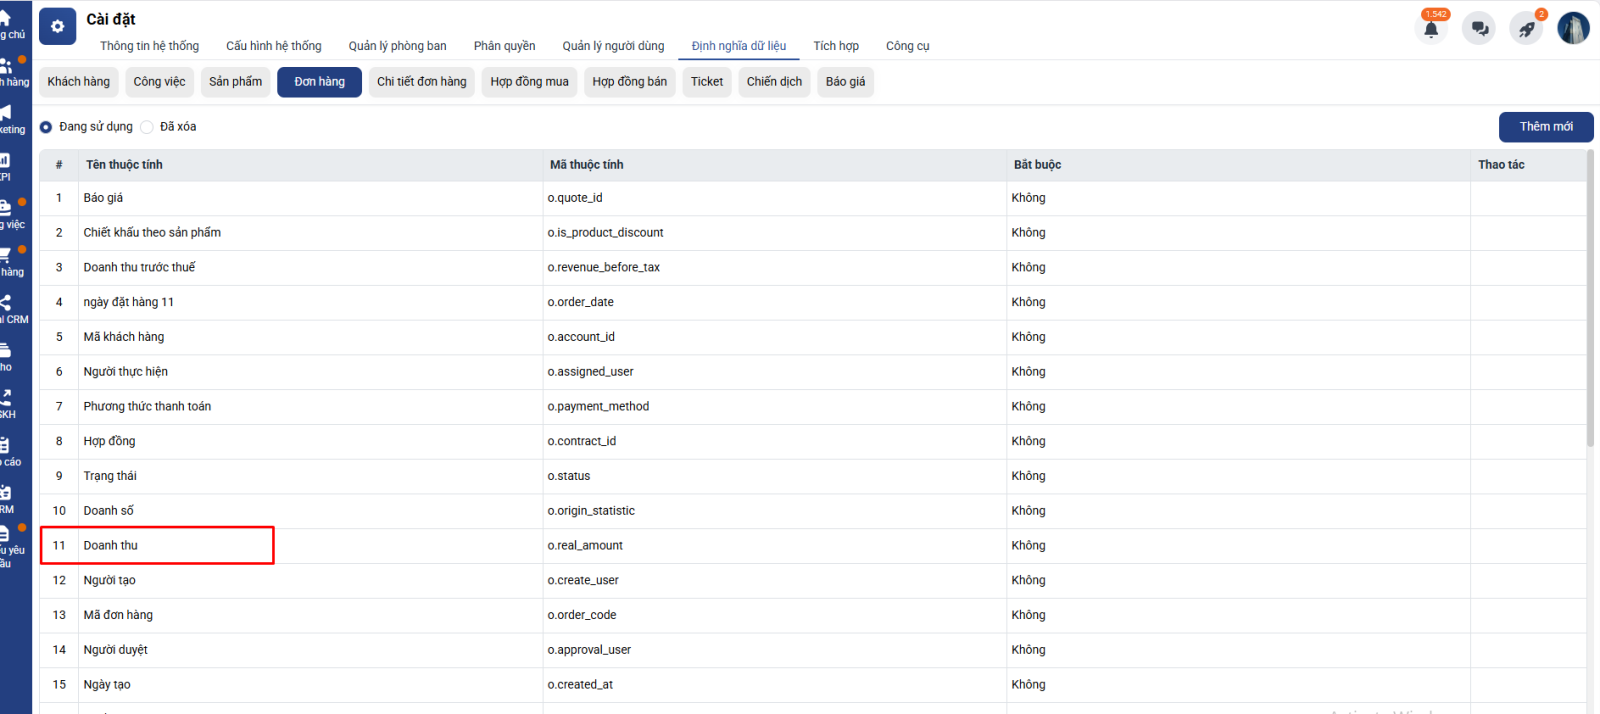
Task: Go to home icon in left sidebar
Action: pos(6,19)
